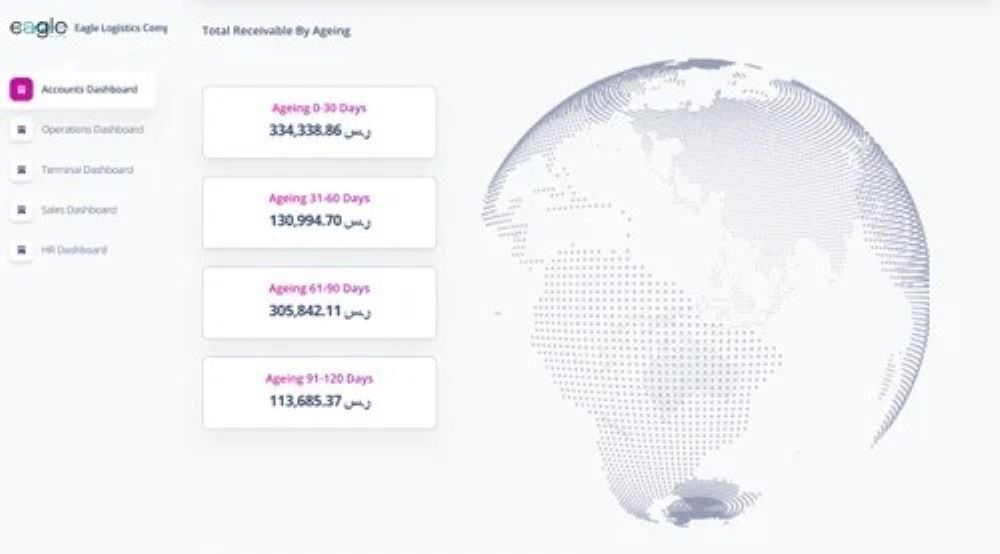Click the Accounts Dashboard pink icon
The image size is (1000, 554).
pos(21,89)
